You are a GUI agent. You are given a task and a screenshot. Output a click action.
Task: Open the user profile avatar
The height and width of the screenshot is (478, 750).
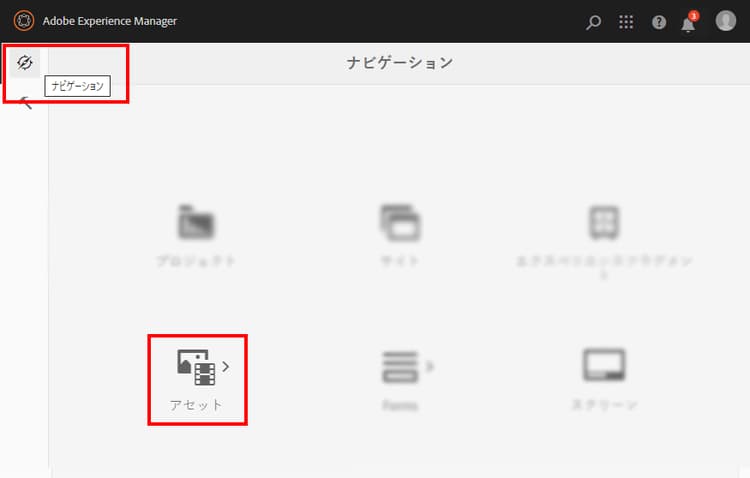[x=726, y=21]
